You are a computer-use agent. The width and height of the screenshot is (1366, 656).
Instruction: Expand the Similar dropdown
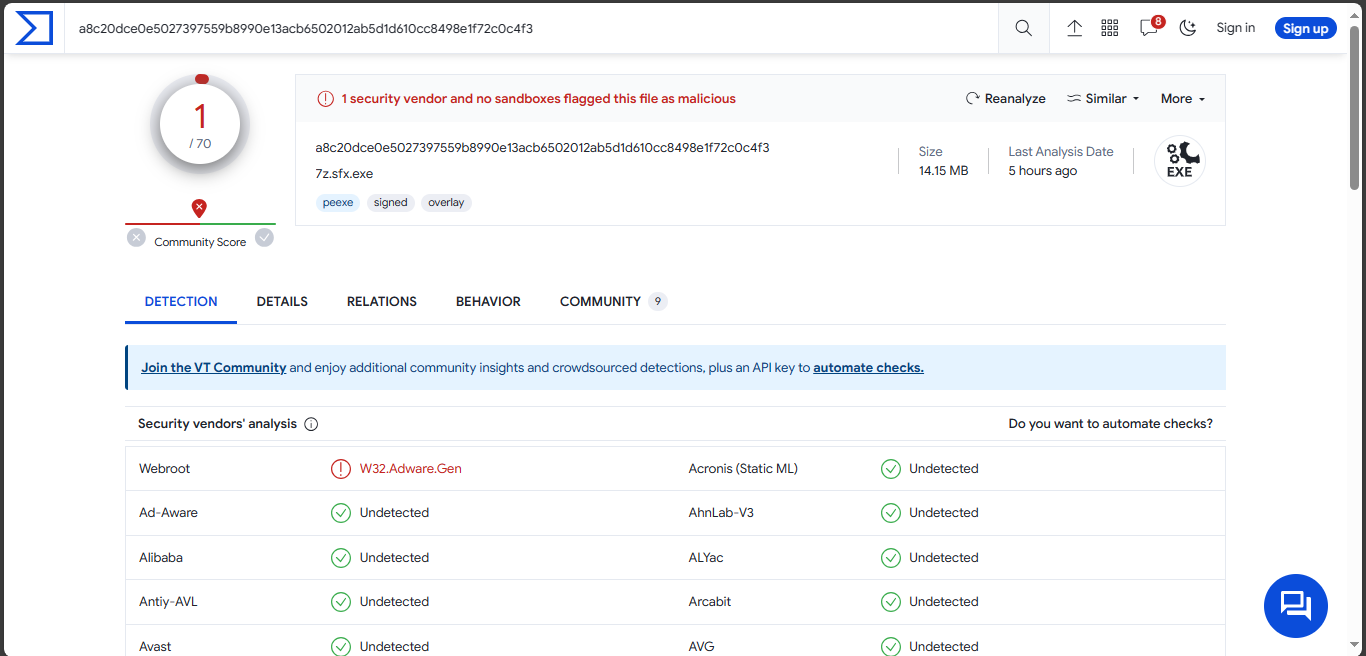tap(1103, 99)
